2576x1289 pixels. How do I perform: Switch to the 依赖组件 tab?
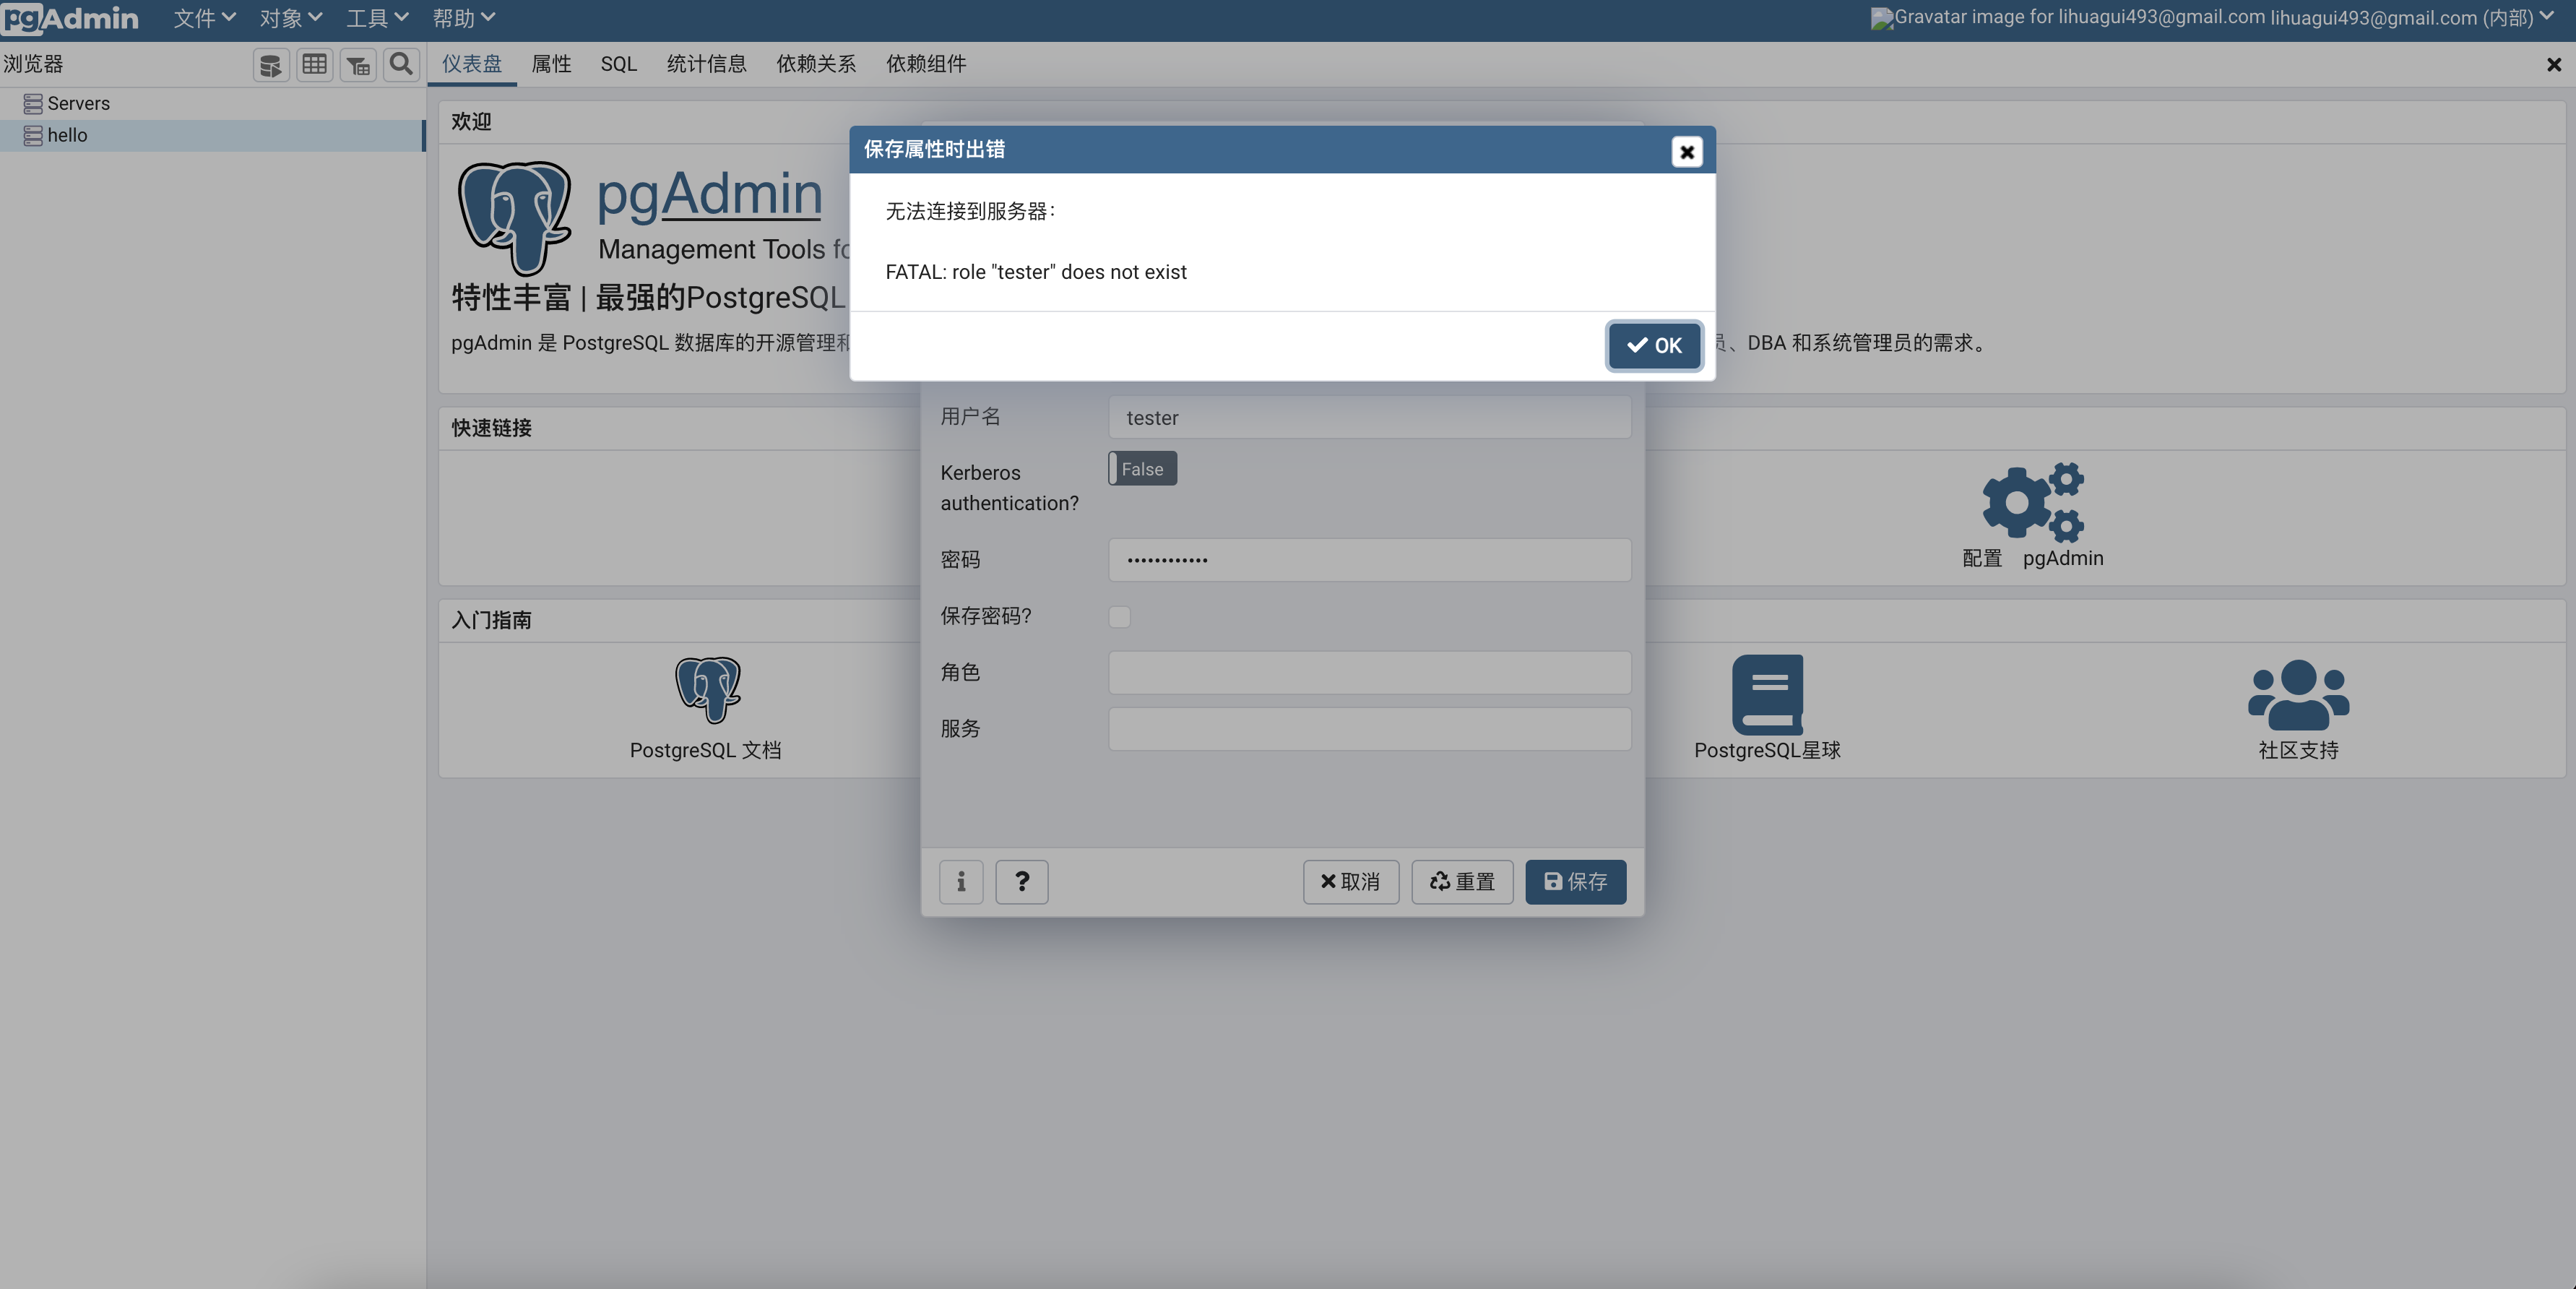926,64
